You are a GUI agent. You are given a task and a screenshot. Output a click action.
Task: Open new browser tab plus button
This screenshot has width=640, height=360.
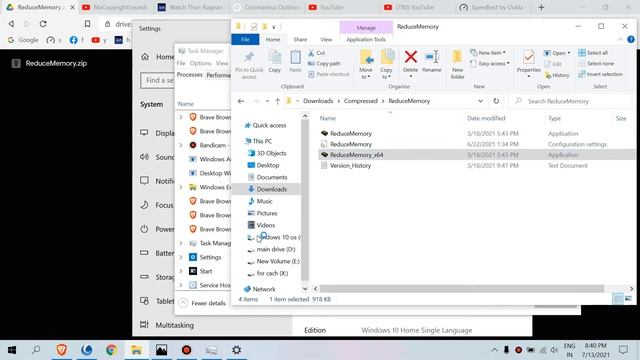tap(541, 7)
